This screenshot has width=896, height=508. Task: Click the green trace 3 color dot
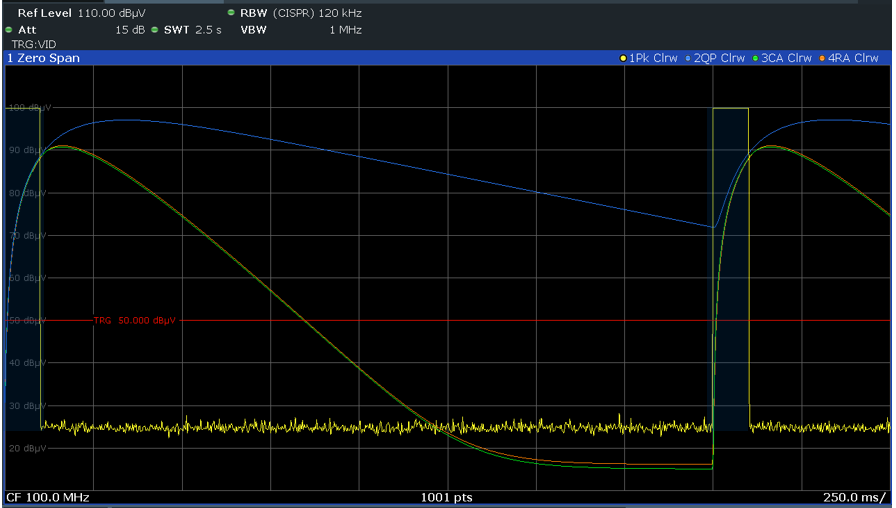(755, 58)
